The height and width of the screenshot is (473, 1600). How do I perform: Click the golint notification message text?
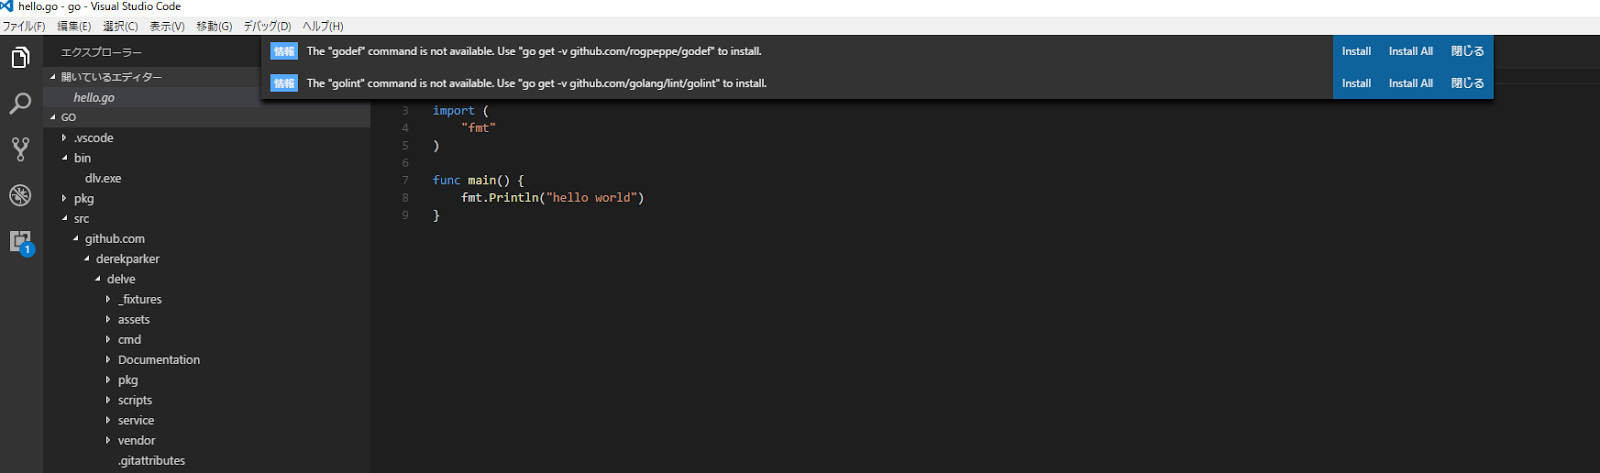(537, 83)
